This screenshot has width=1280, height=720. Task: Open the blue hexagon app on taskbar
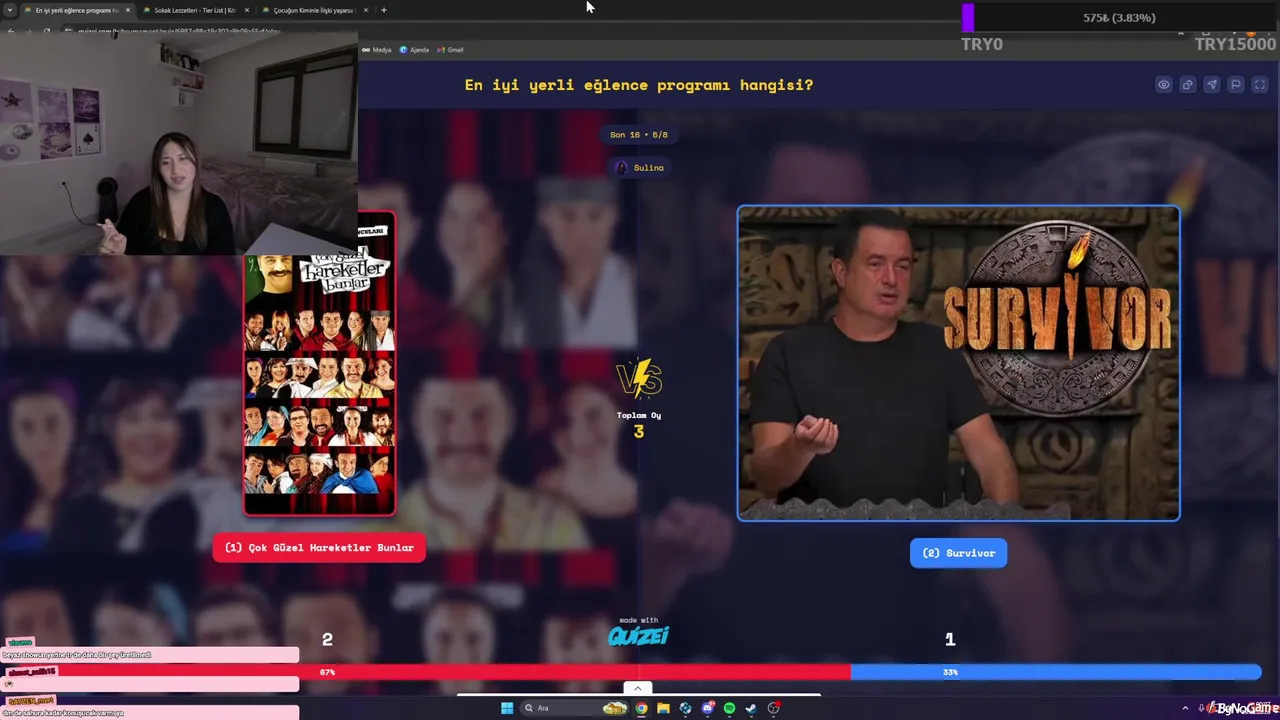click(x=685, y=708)
